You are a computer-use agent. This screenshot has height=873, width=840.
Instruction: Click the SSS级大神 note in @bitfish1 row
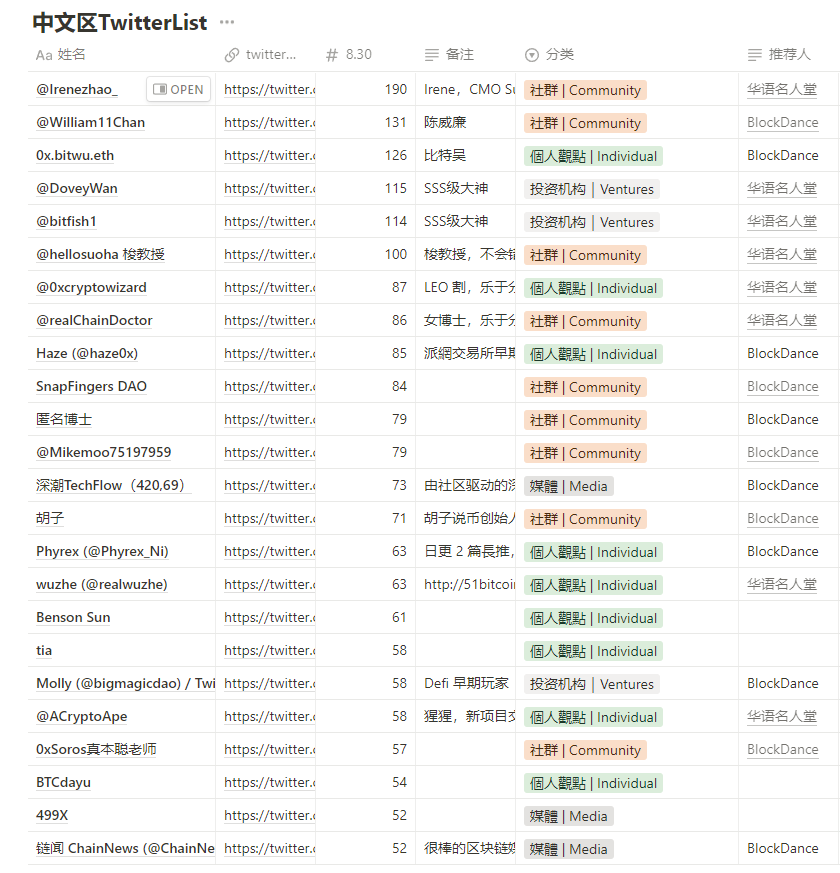point(456,222)
